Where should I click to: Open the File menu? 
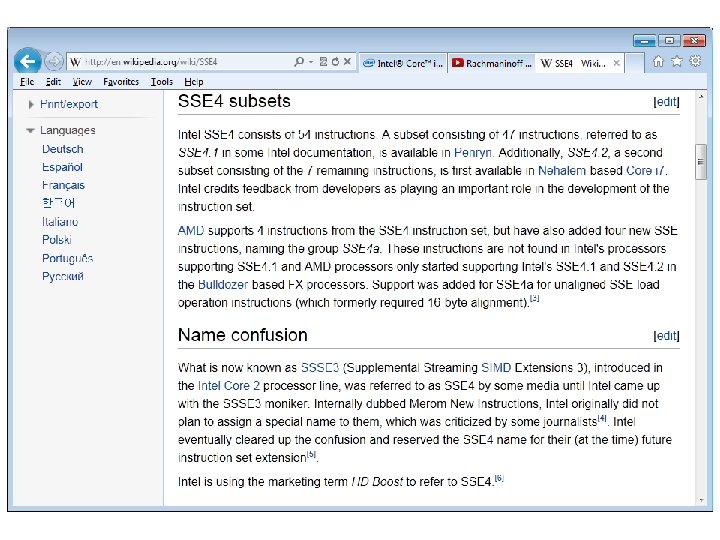pyautogui.click(x=27, y=82)
